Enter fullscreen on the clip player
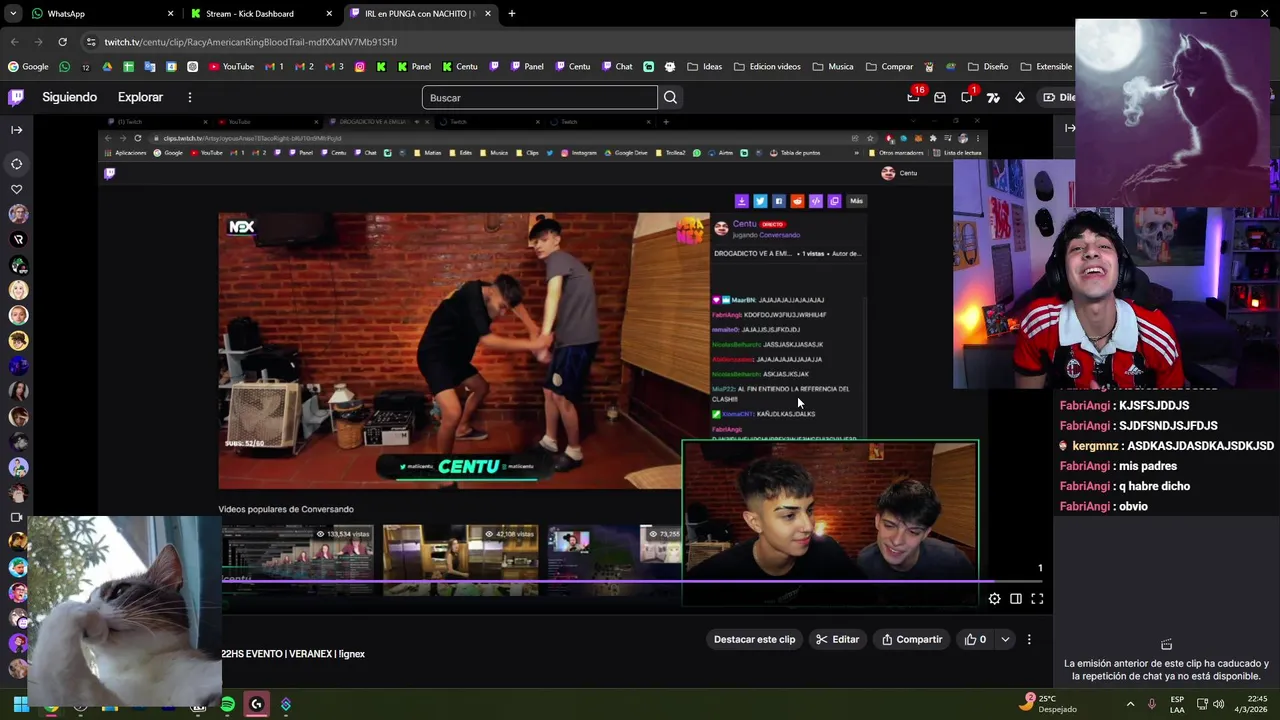Screen dimensions: 1280x720 [x=1037, y=599]
